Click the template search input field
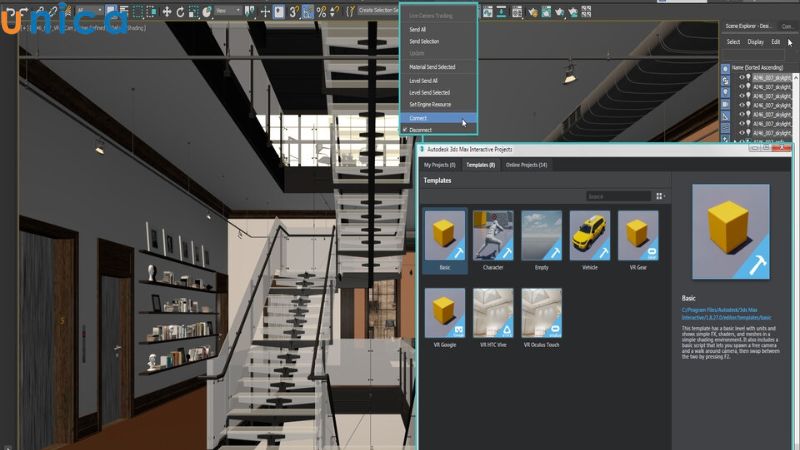Screen dimensions: 800x450 (617, 197)
